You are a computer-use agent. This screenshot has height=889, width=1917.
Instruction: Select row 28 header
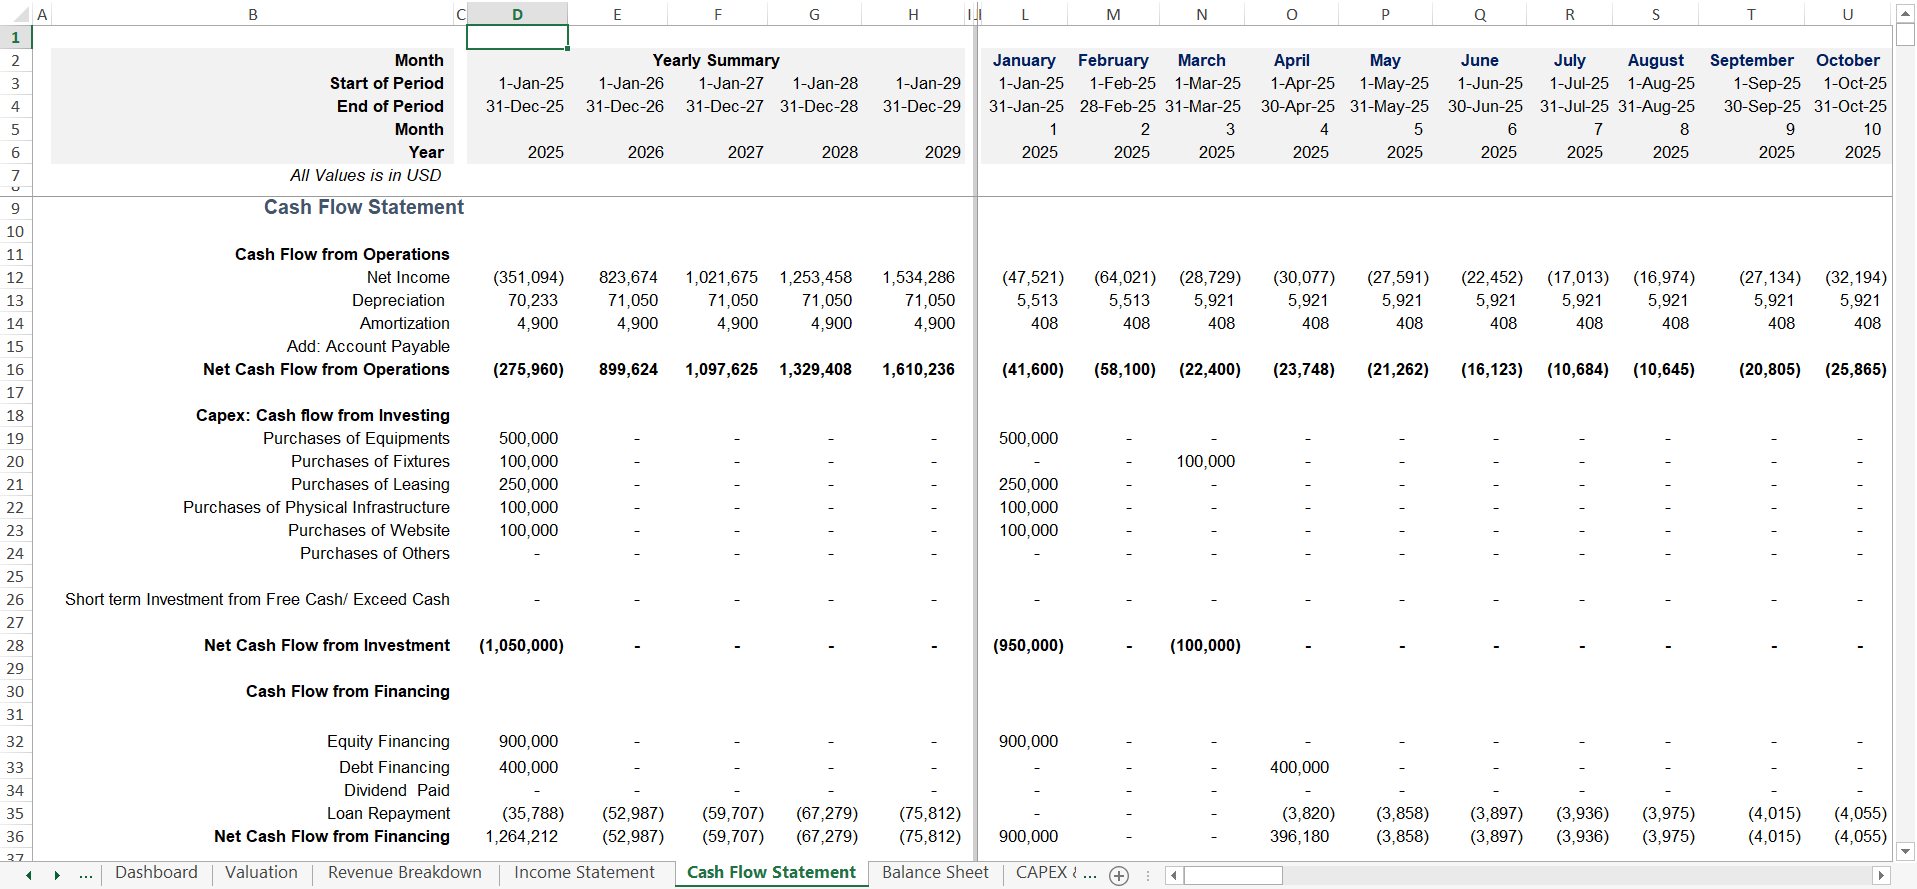(16, 645)
